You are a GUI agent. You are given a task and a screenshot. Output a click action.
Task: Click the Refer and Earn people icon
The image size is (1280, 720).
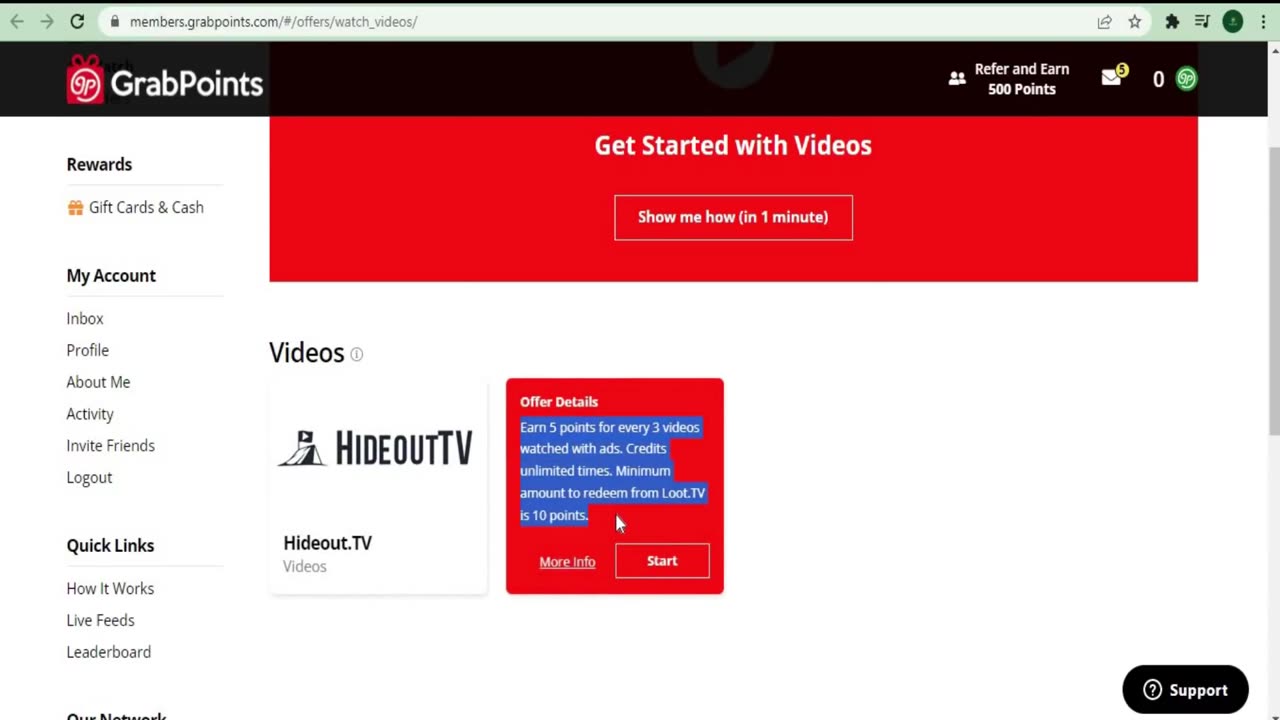957,78
